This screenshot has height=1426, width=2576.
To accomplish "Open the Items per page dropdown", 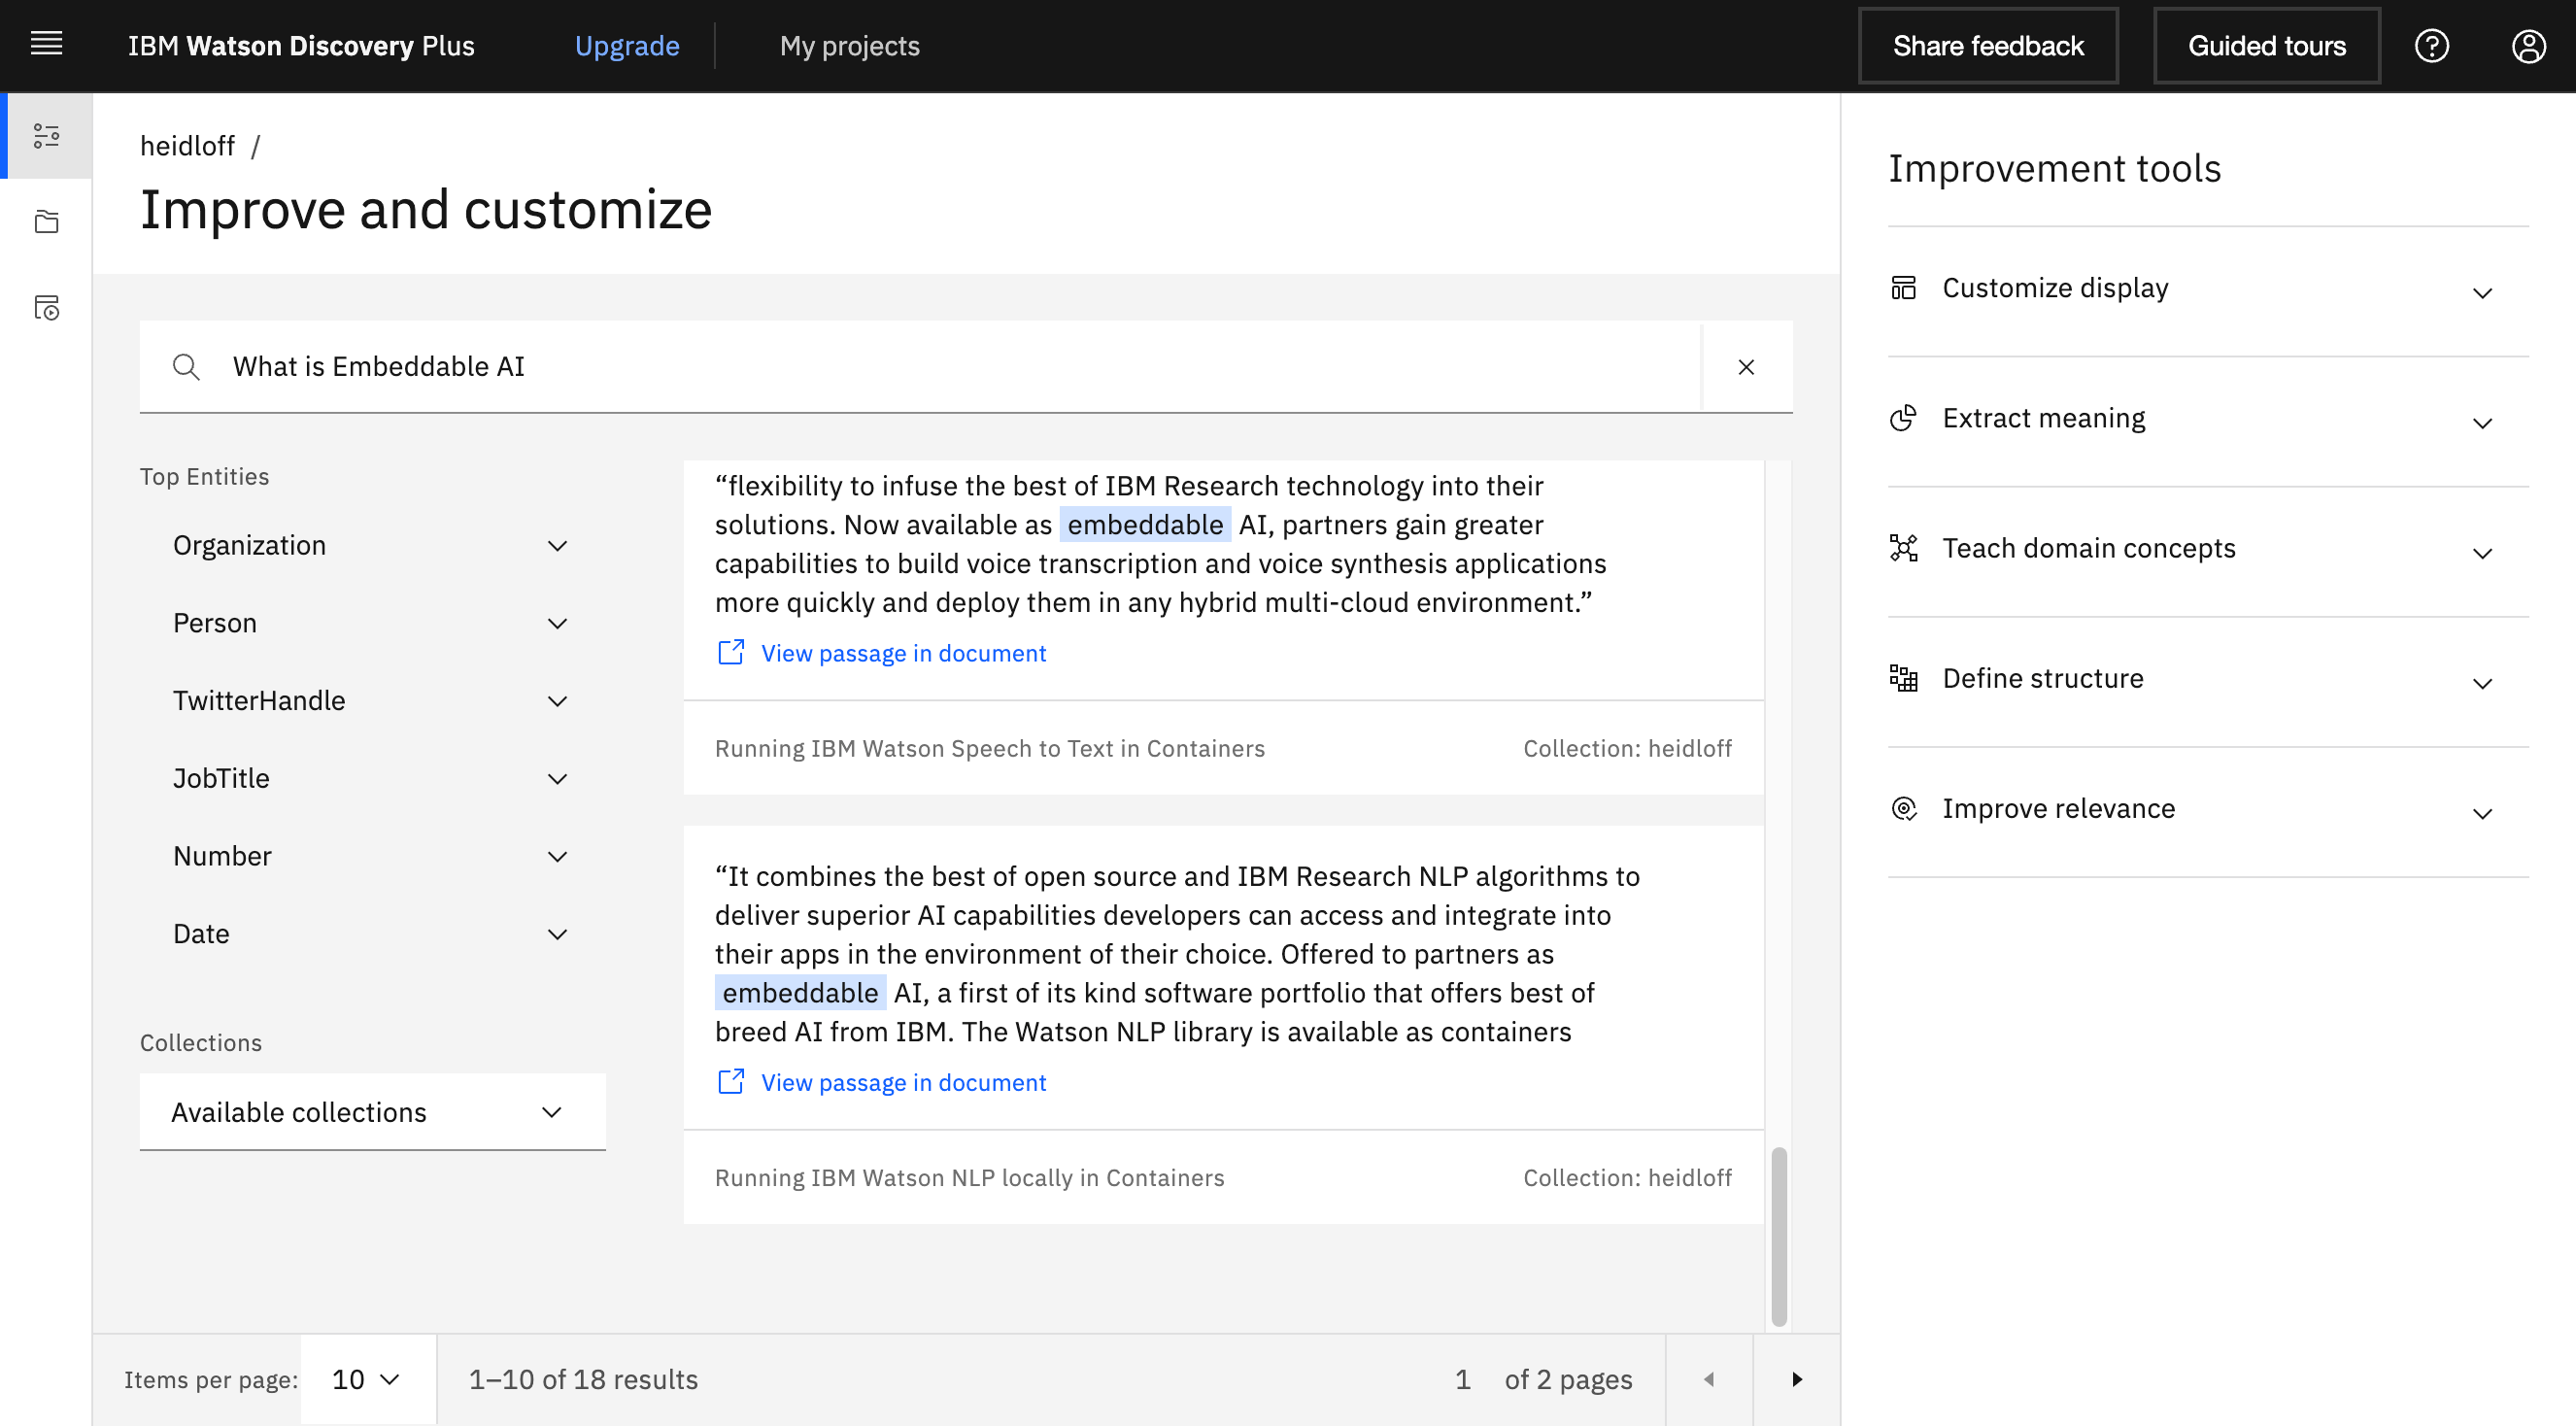I will point(367,1379).
